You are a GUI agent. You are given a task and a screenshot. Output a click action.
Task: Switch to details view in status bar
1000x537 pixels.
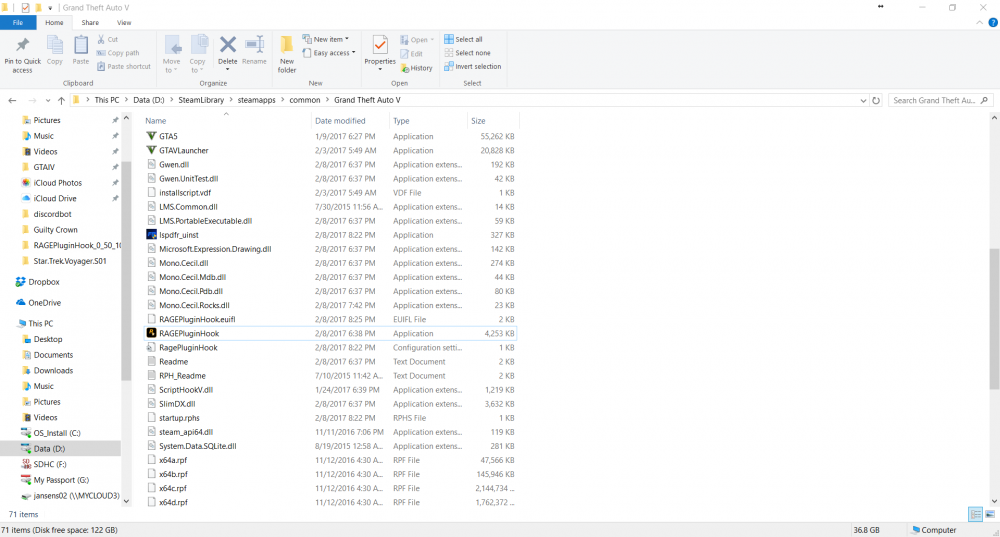click(x=975, y=514)
